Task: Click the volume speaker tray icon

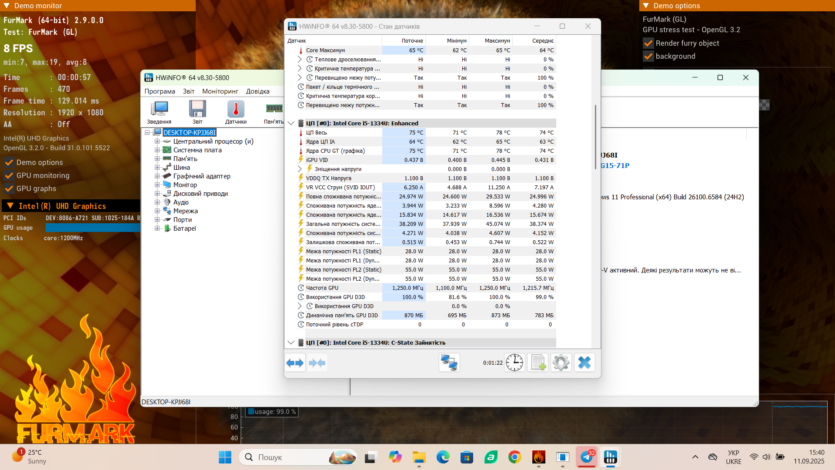Action: pos(766,457)
